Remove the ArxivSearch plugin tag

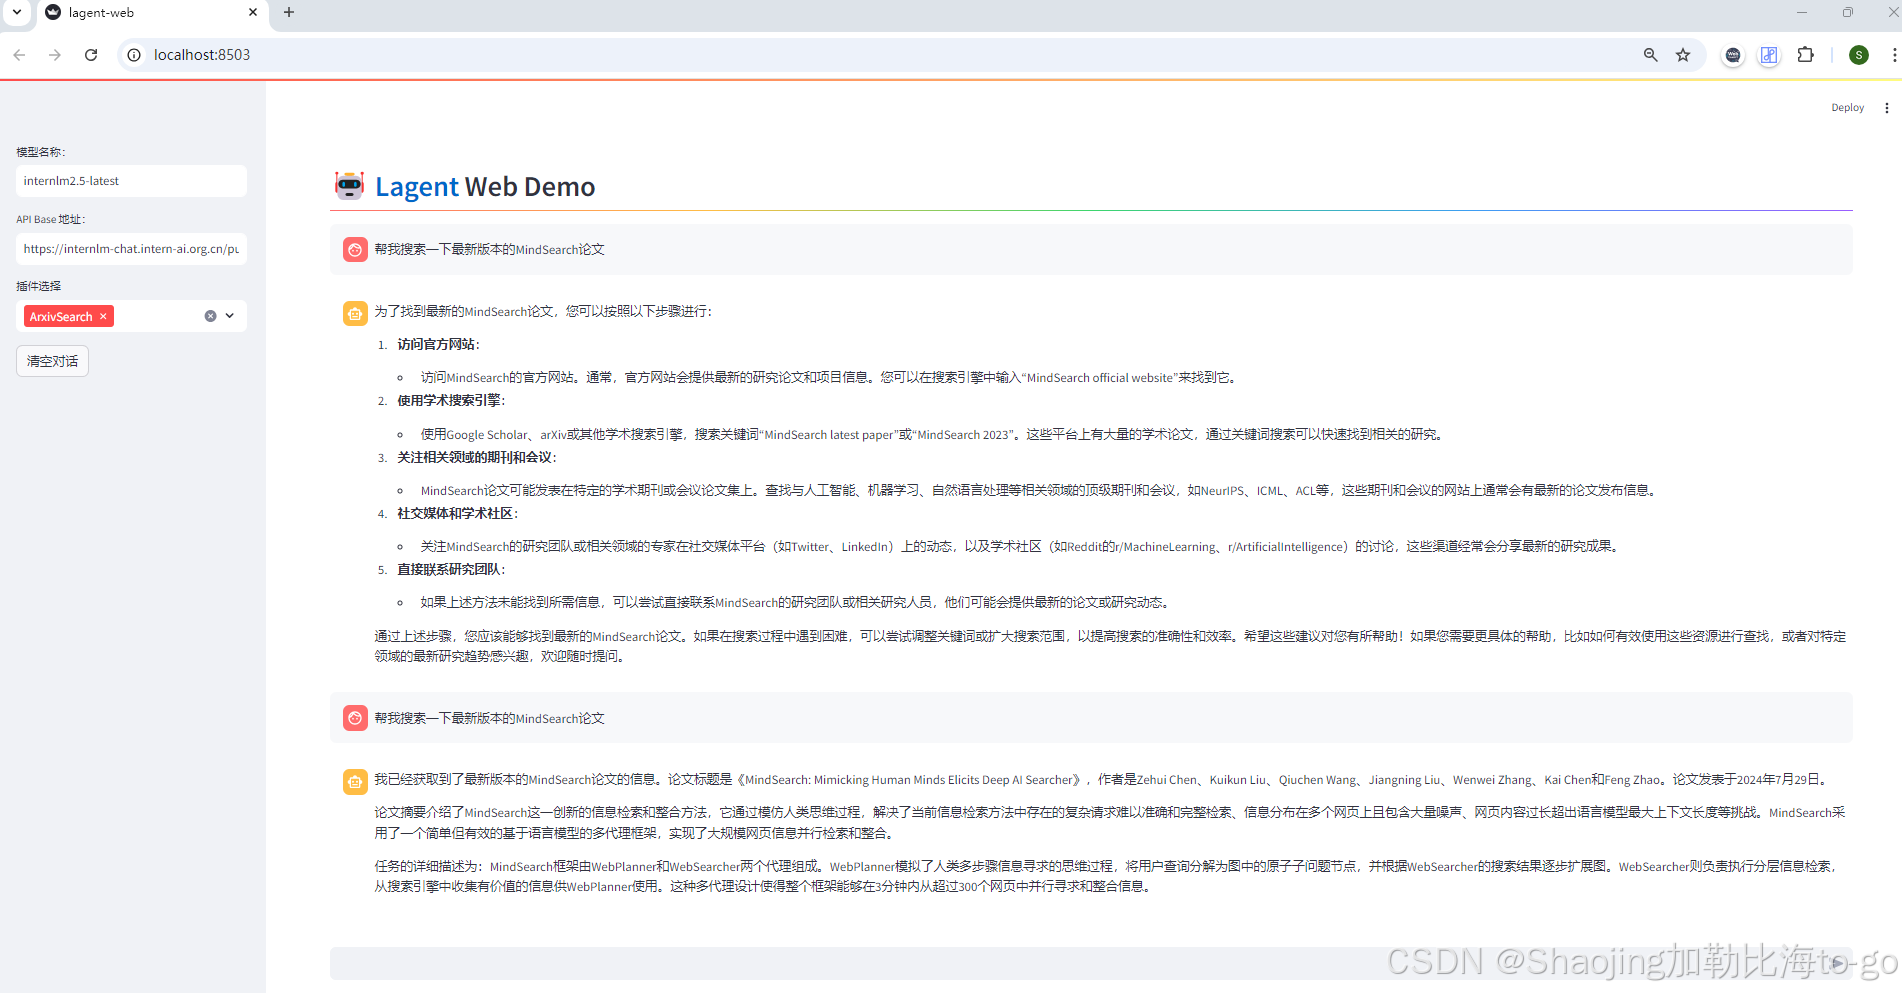point(103,316)
